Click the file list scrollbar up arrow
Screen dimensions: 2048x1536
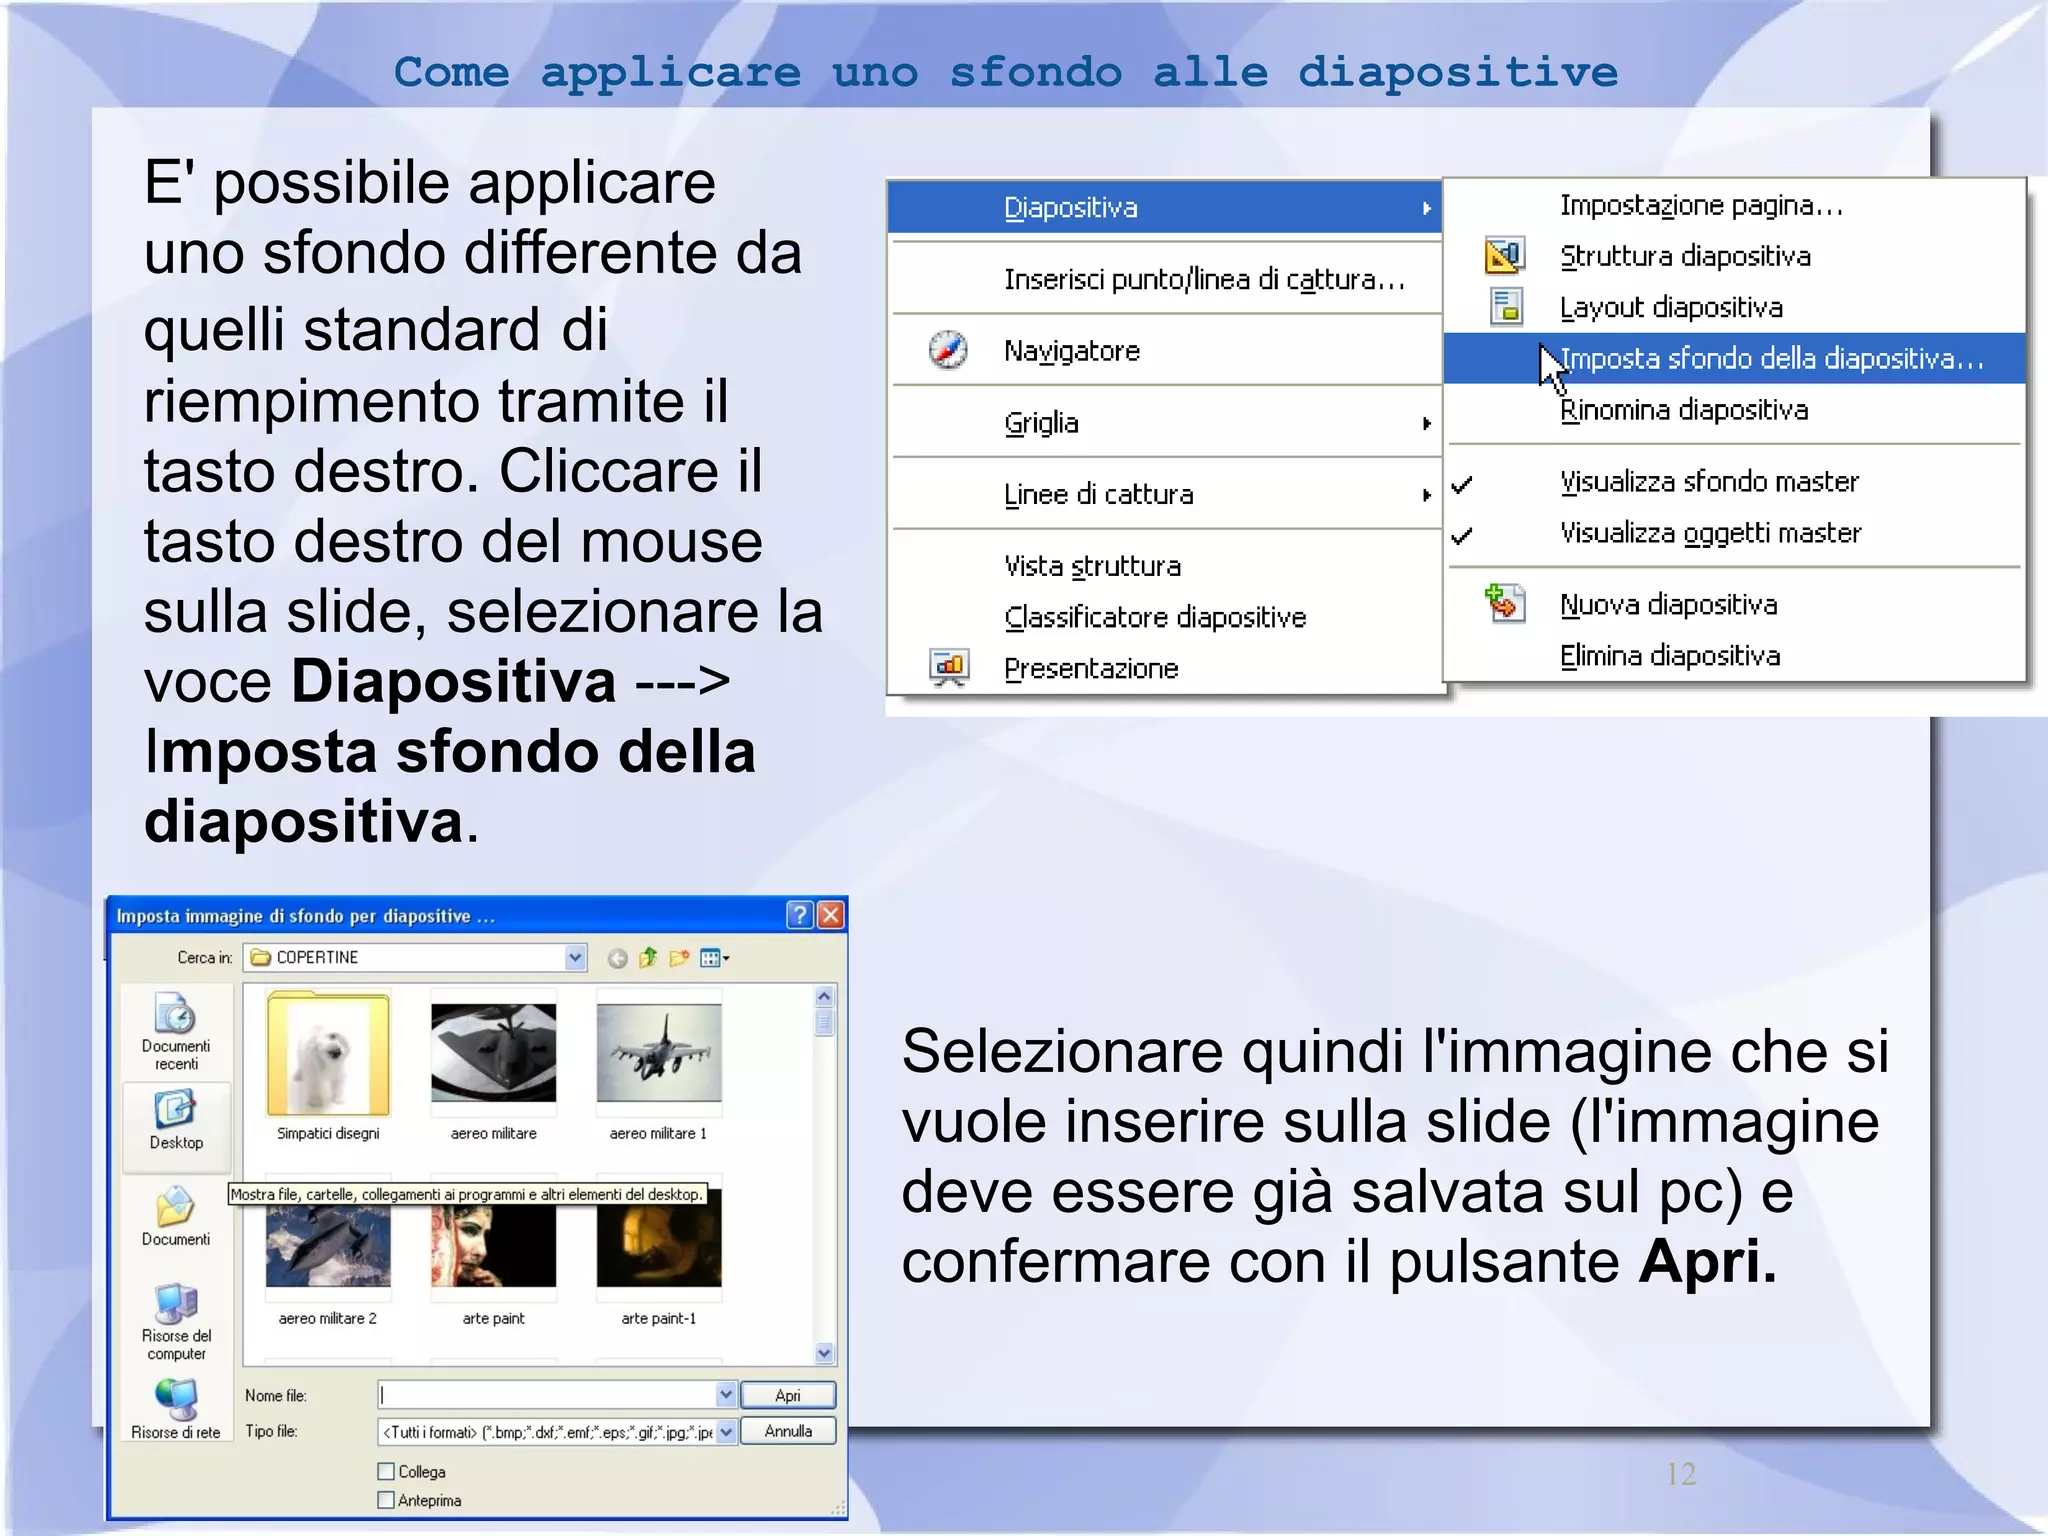point(824,996)
